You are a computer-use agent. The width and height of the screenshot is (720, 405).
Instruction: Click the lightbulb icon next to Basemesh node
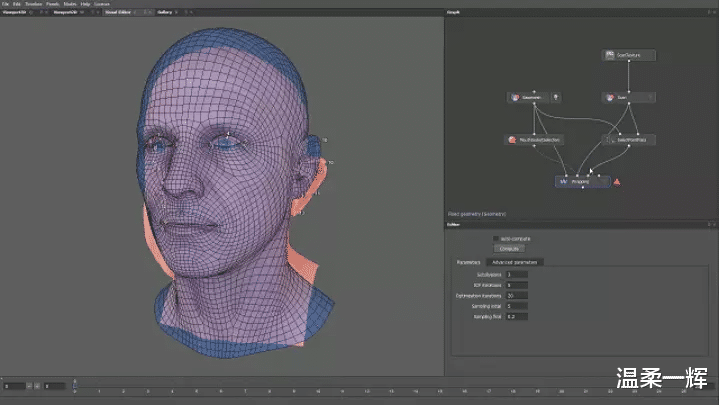coord(555,98)
